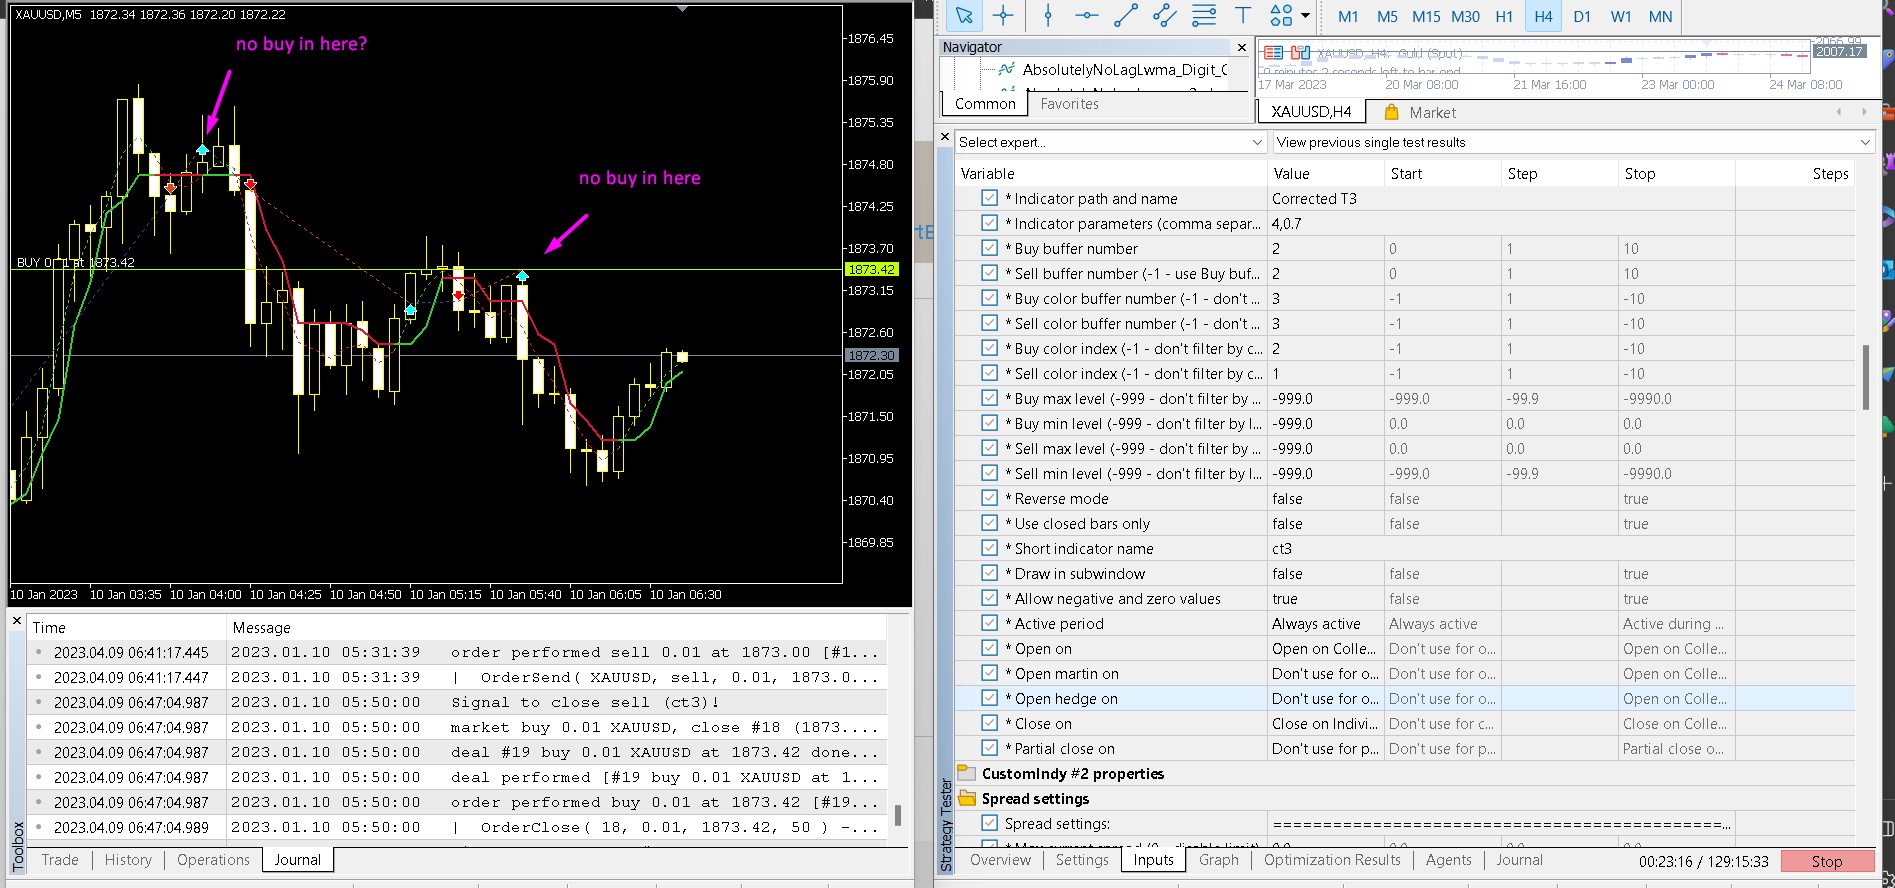Collapse the Spread settings folder
Screen dimensions: 1895x888
[967, 798]
